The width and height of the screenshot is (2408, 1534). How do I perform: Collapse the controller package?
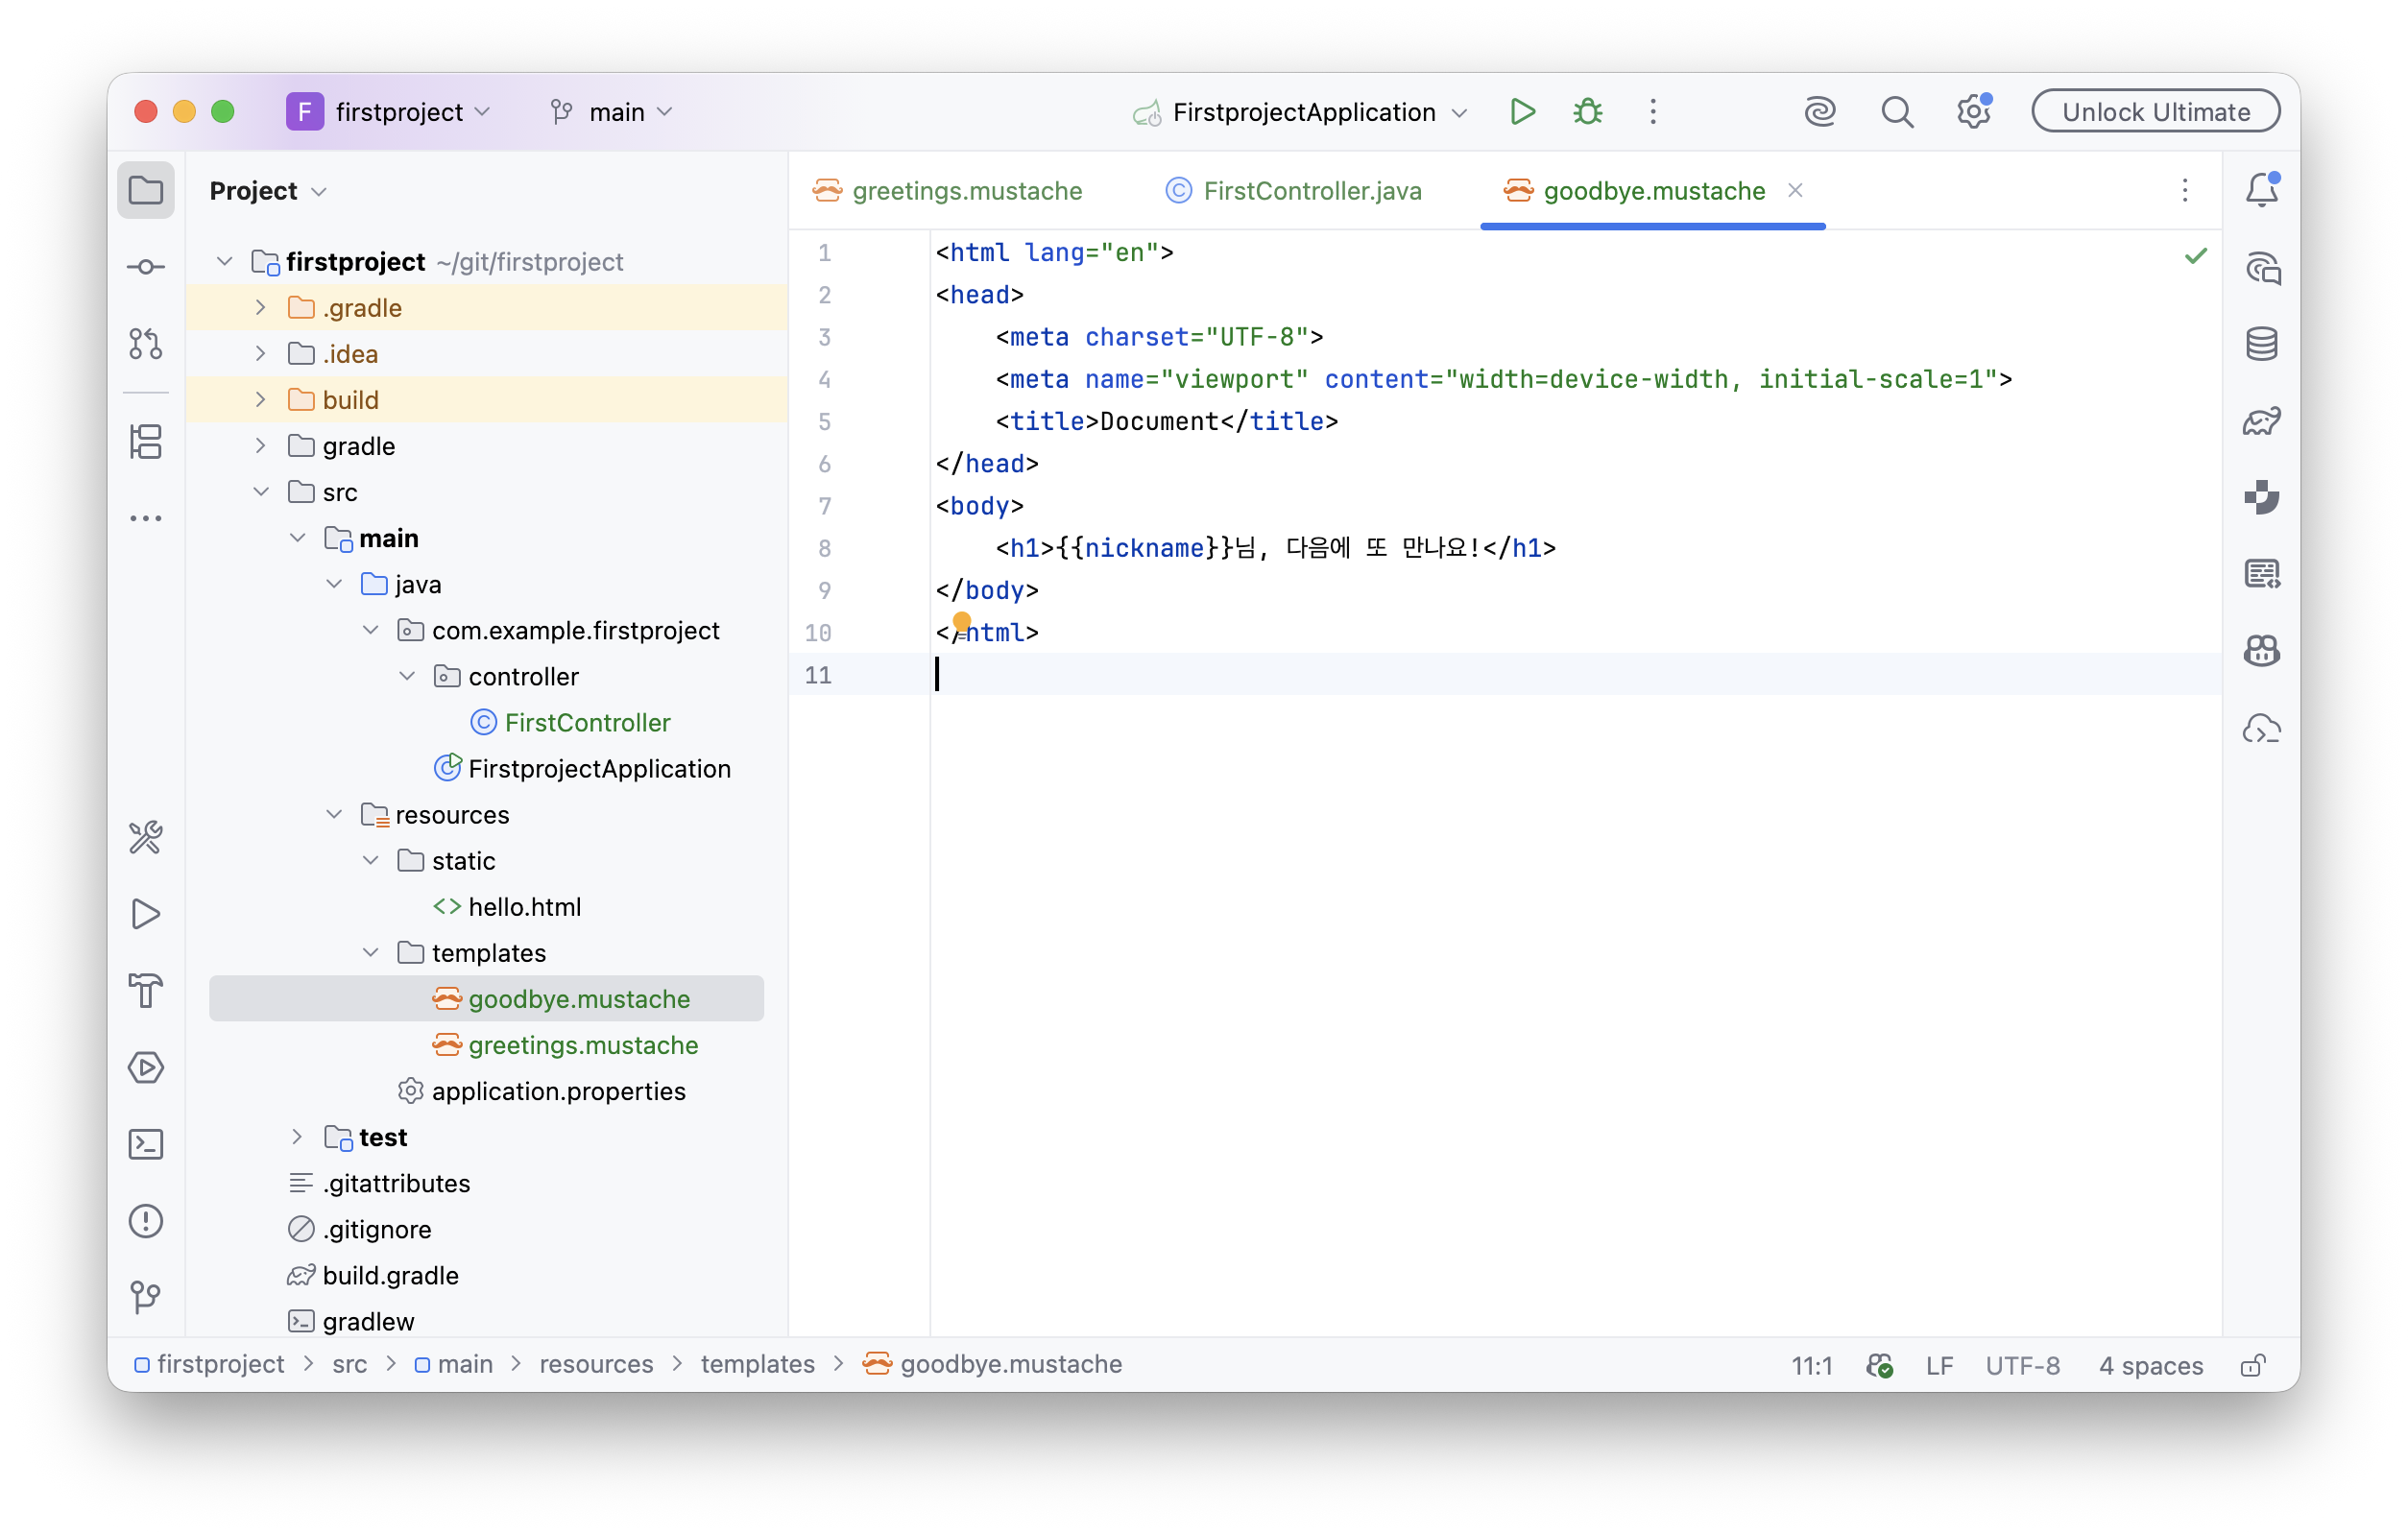407,677
